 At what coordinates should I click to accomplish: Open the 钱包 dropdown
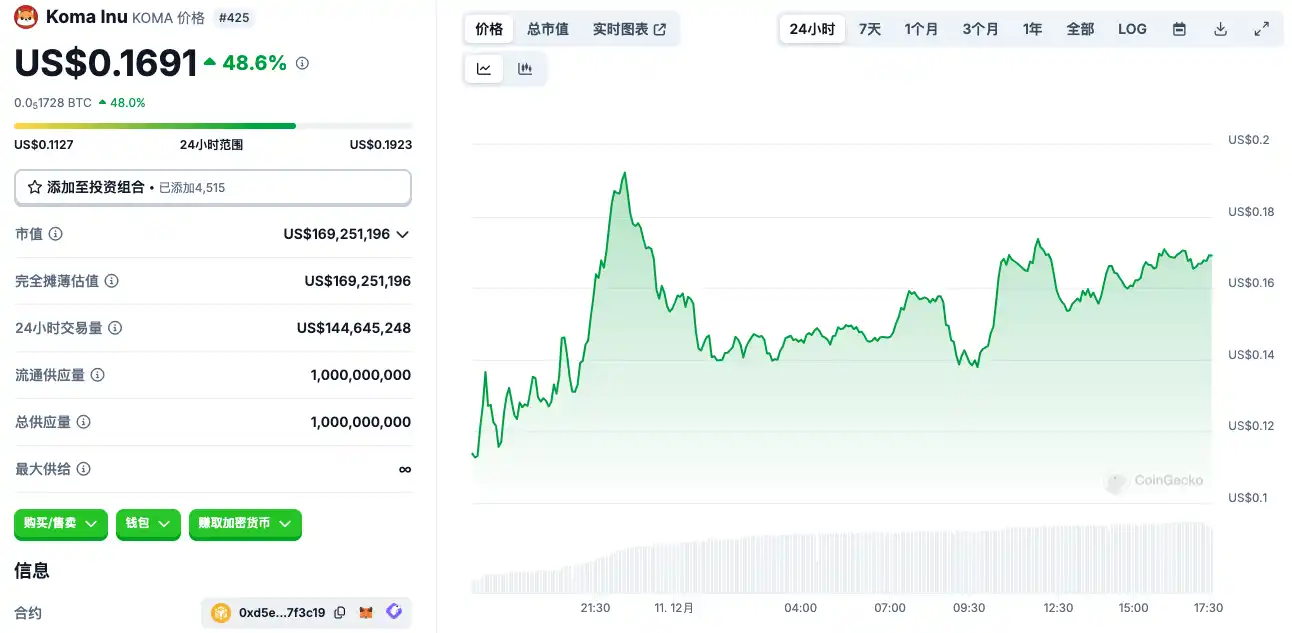pyautogui.click(x=148, y=523)
